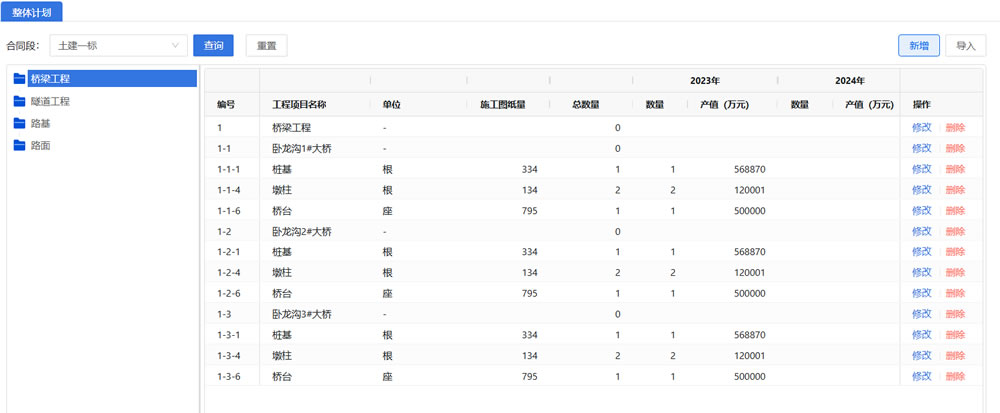Click 修改 for row 1 桥梁工程
The height and width of the screenshot is (413, 1000).
coord(921,128)
